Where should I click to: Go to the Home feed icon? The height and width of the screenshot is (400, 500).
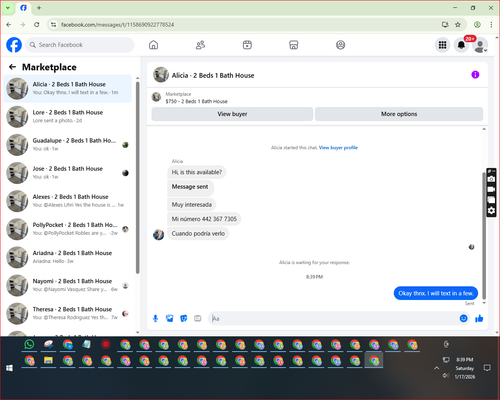click(x=153, y=45)
